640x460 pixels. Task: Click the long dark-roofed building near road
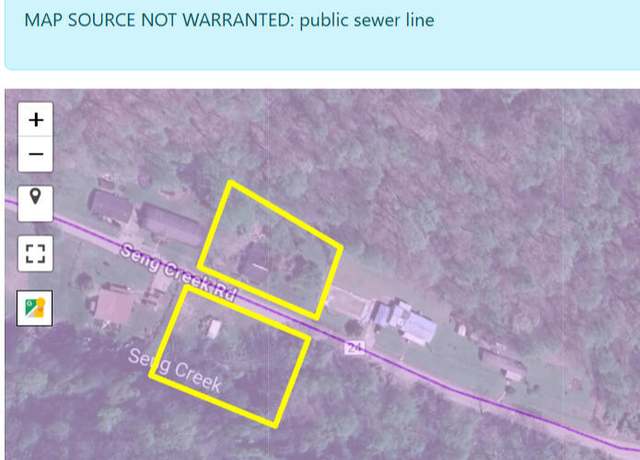coord(169,225)
